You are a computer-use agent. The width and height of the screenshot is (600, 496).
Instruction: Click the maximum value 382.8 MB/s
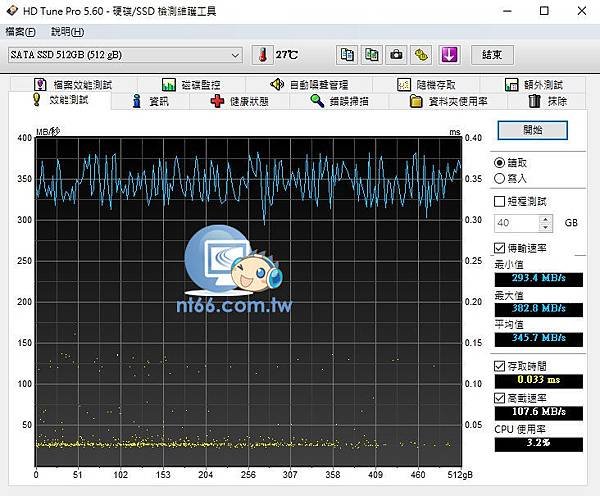(539, 308)
